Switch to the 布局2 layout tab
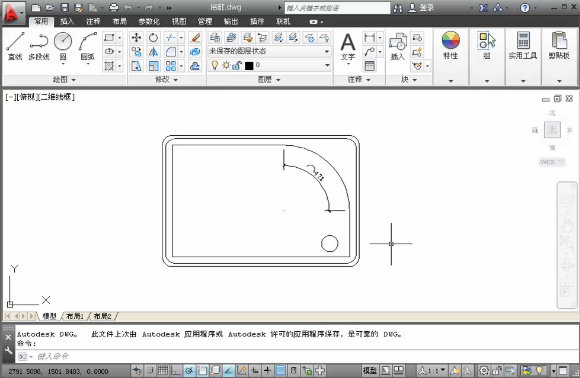Screen dimensions: 580x378 coord(102,316)
